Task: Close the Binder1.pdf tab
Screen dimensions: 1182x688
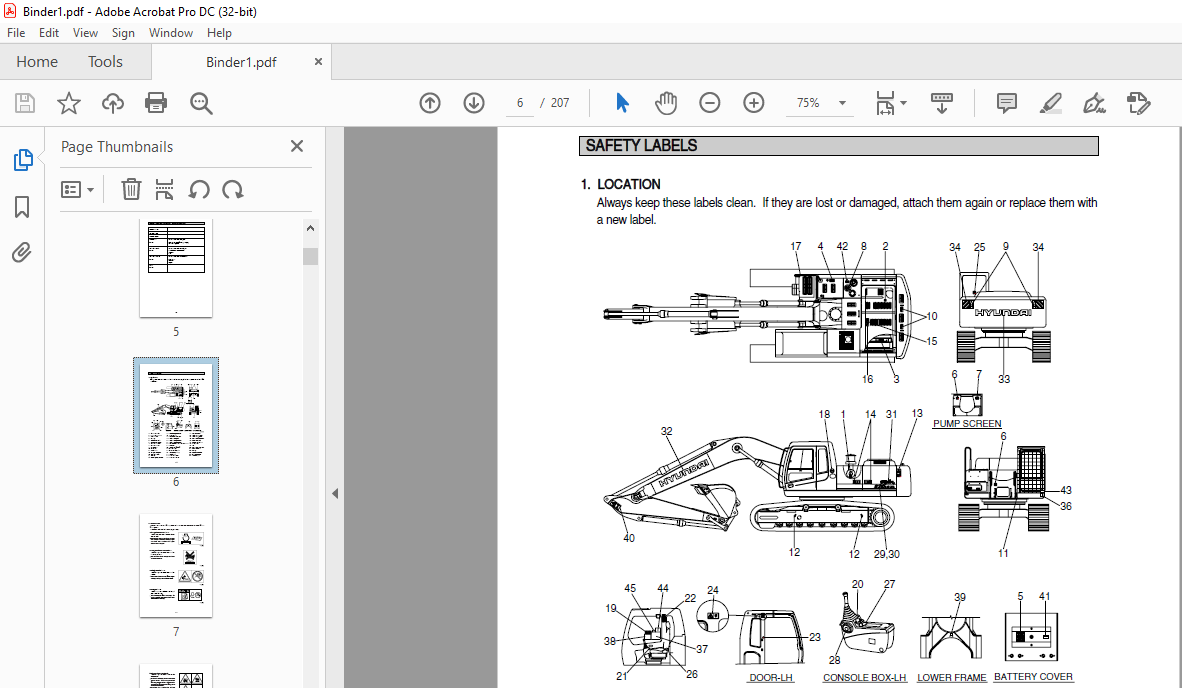Action: coord(318,62)
